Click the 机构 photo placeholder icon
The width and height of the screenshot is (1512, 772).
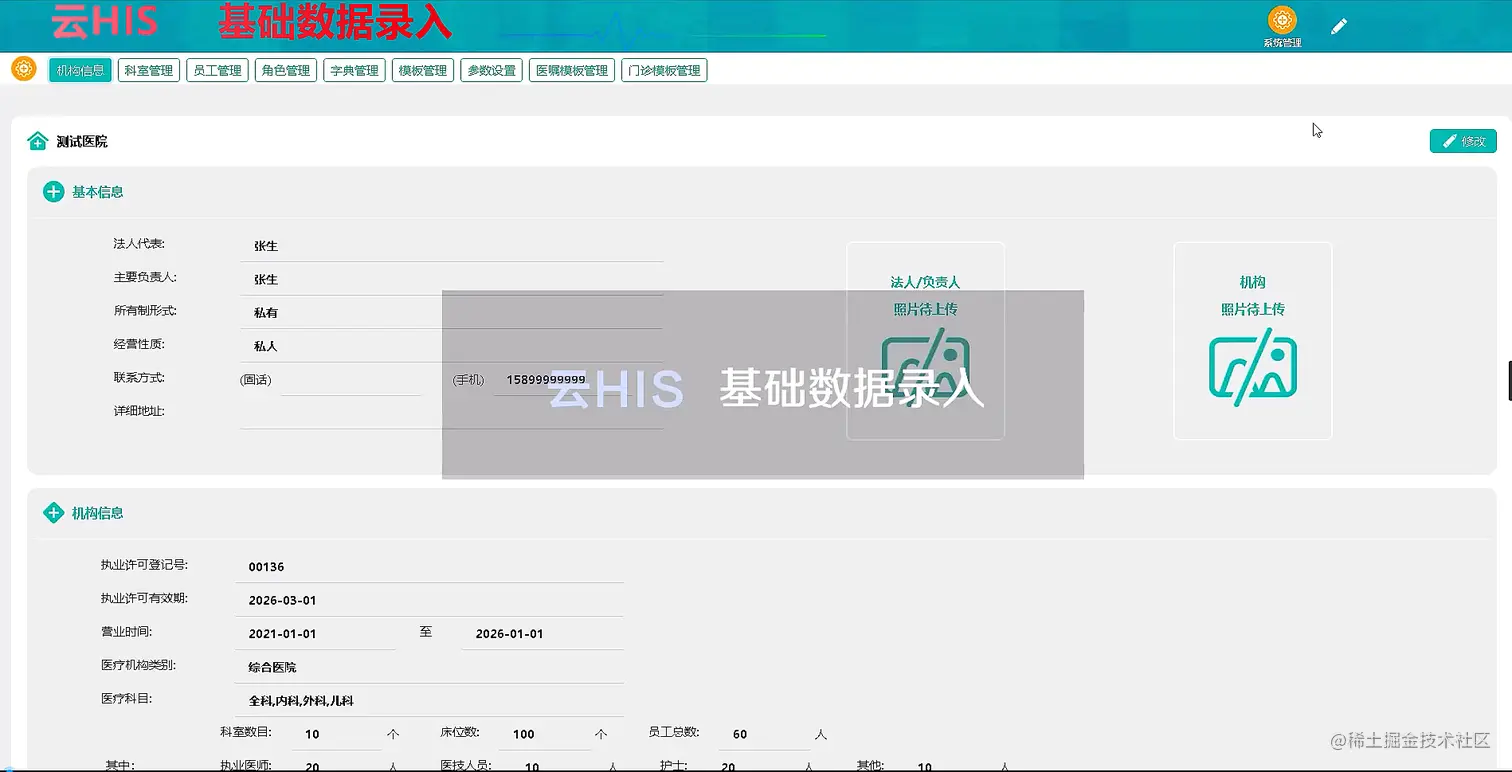coord(1253,368)
